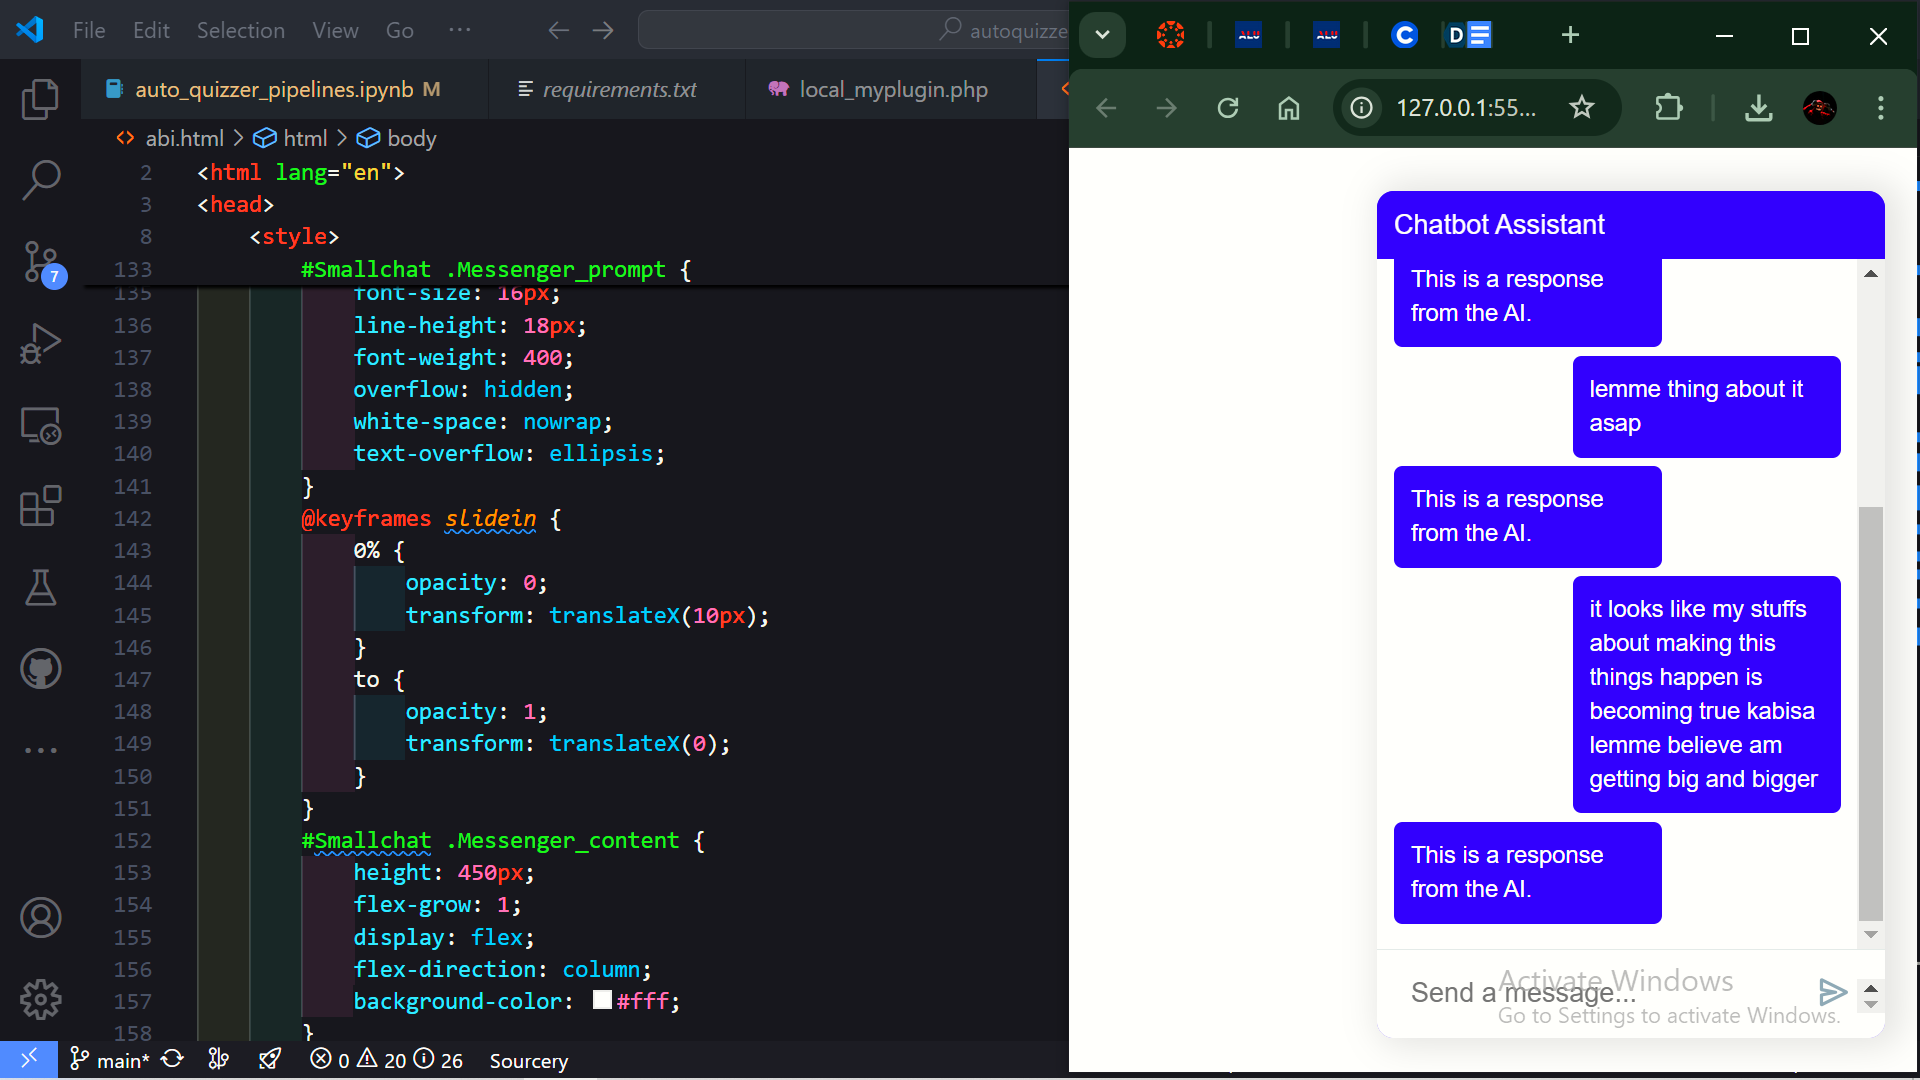Click the main* git branch indicator
This screenshot has width=1920, height=1080.
(110, 1060)
